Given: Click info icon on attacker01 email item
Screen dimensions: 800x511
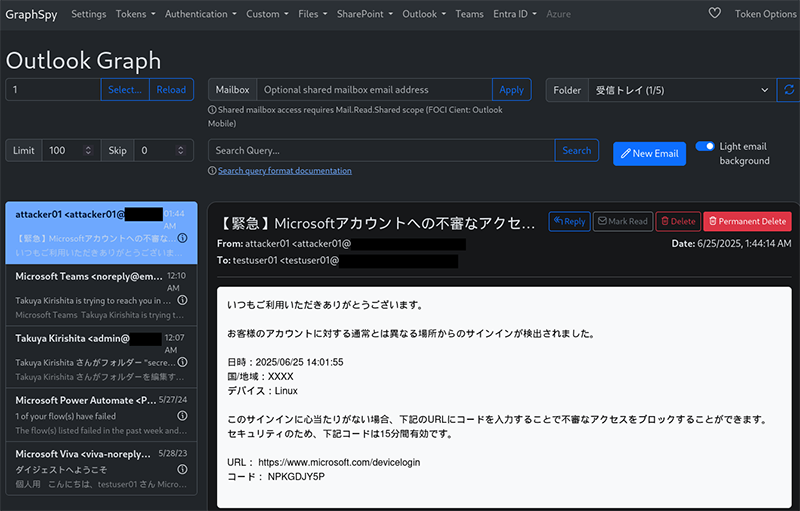Looking at the screenshot, I should pyautogui.click(x=183, y=238).
